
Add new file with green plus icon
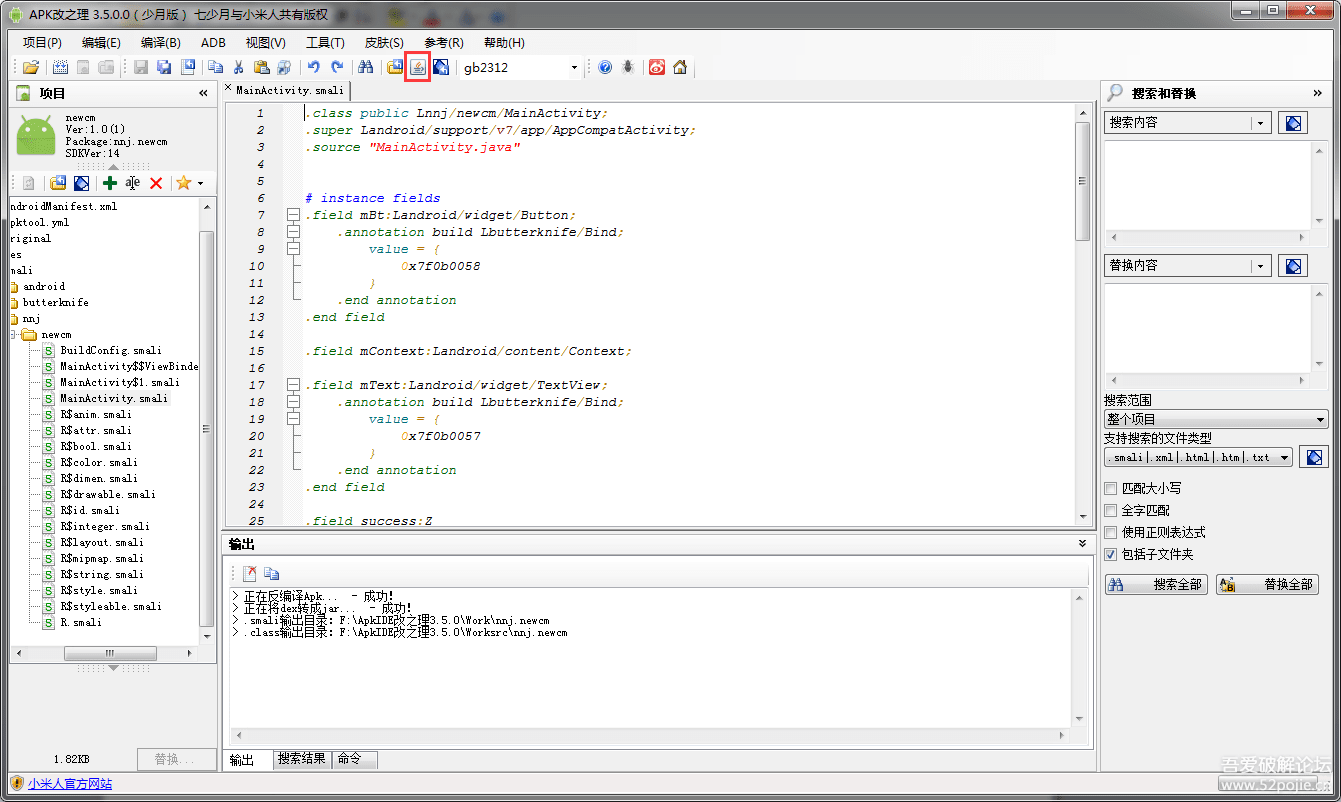(x=110, y=183)
